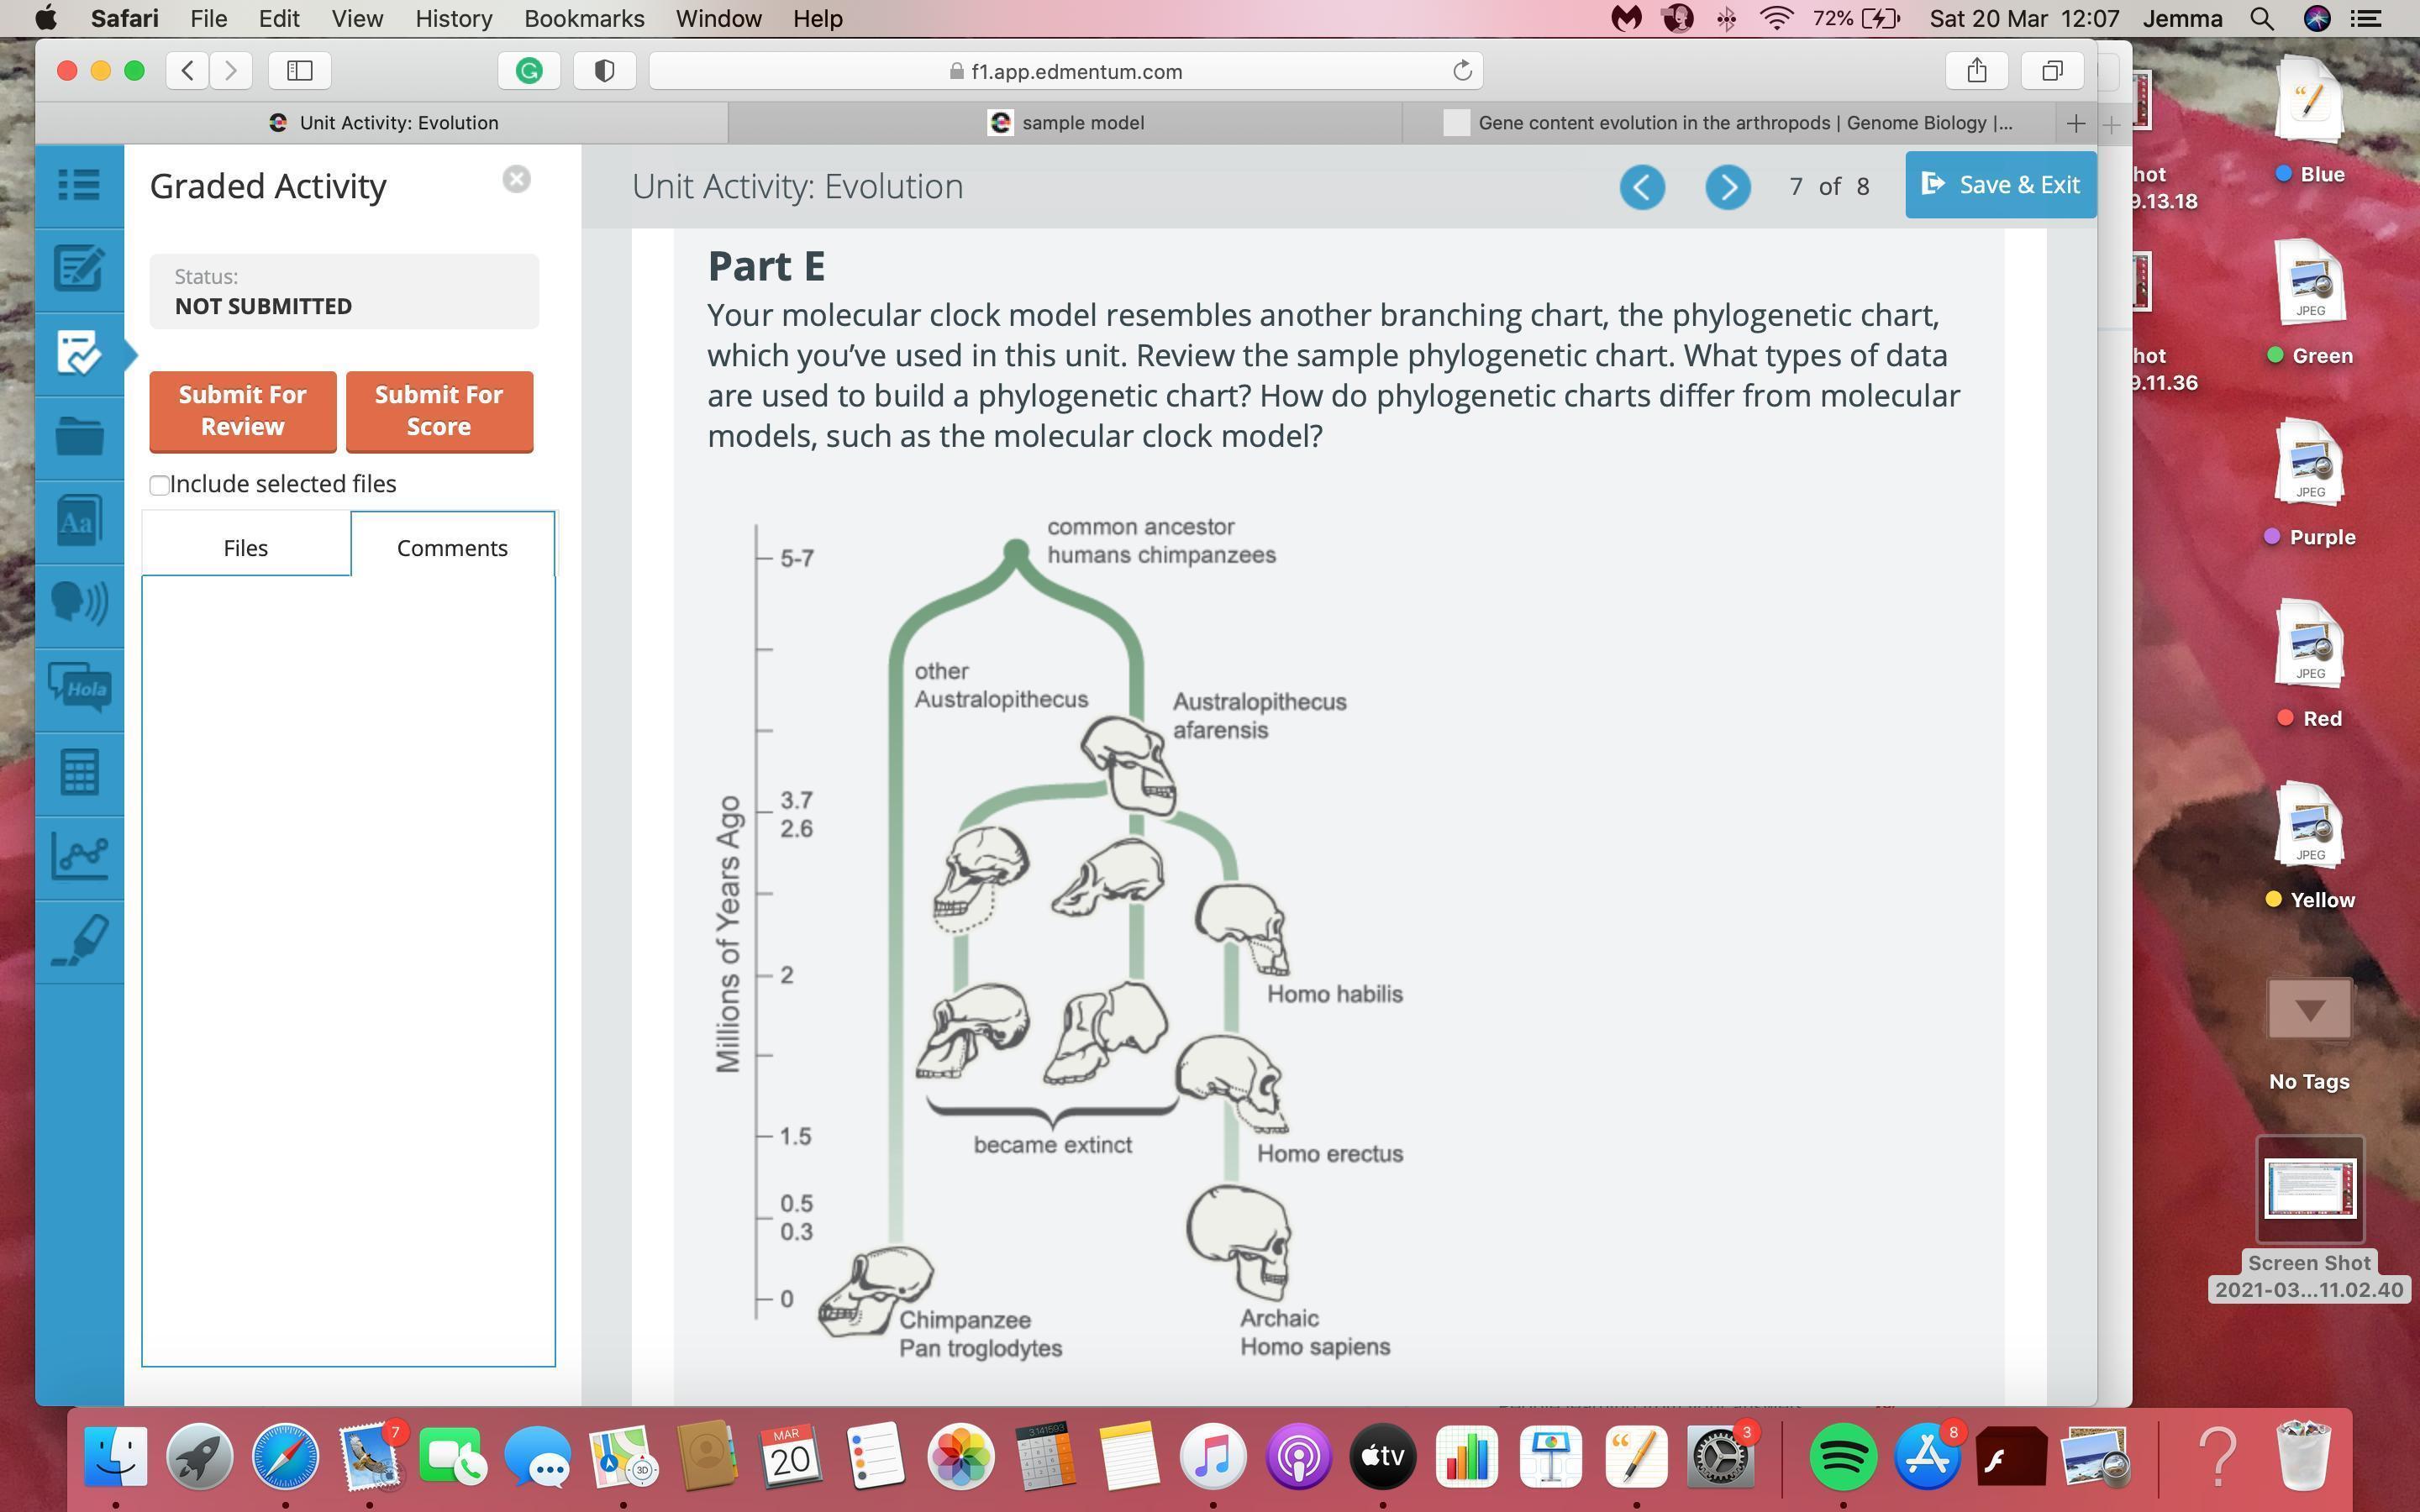Open the Bookmarks menu

[583, 18]
